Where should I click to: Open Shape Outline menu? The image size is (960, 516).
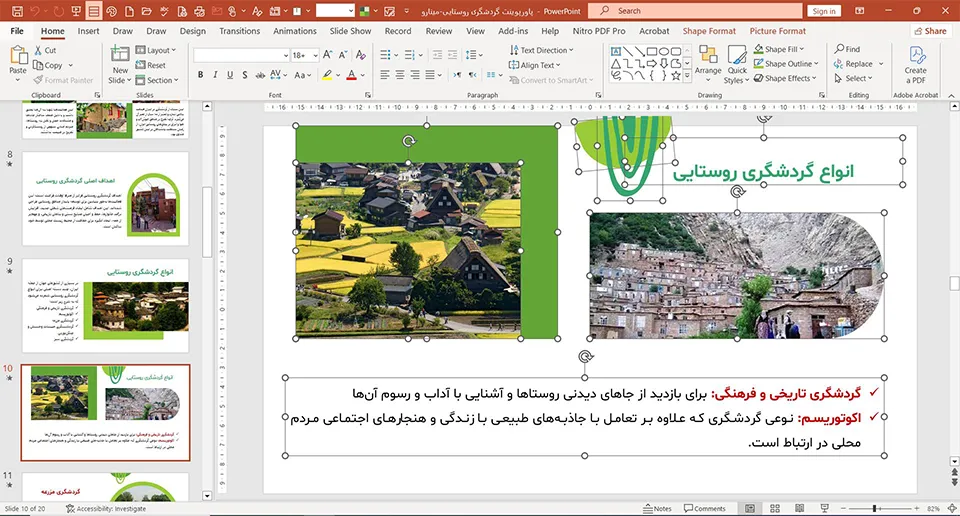point(786,64)
